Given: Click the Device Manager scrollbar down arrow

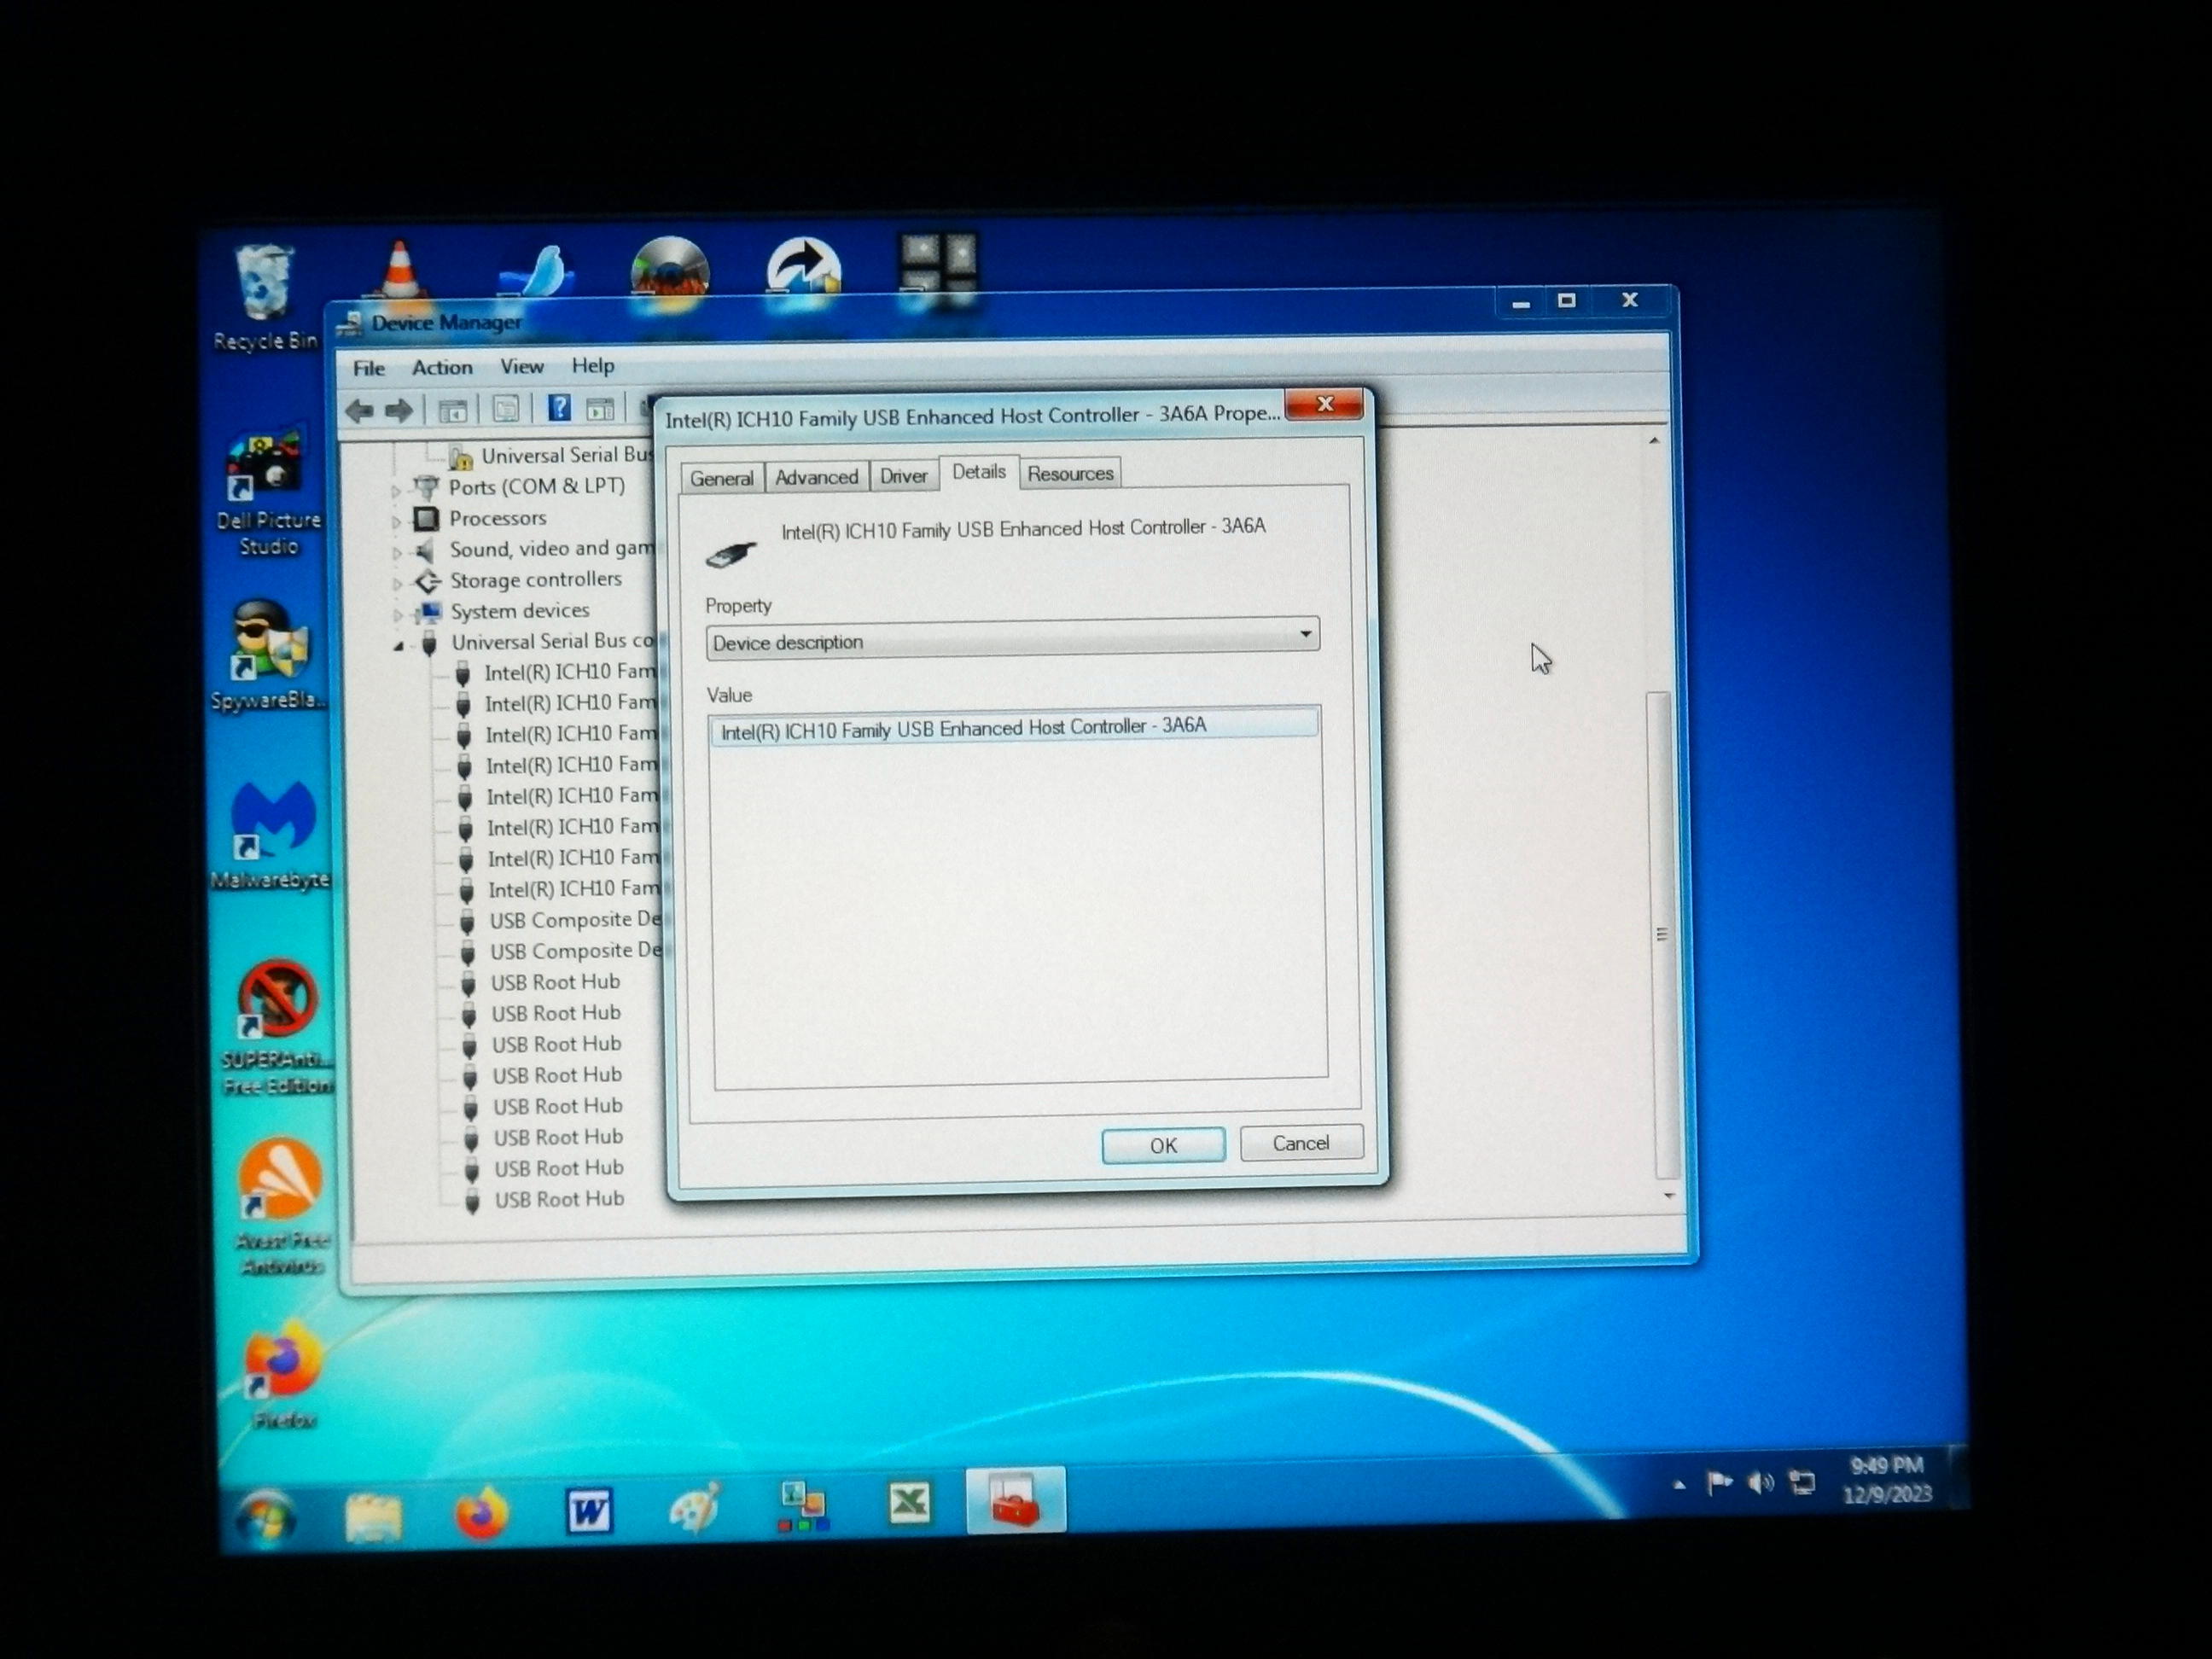Looking at the screenshot, I should [x=1668, y=1196].
